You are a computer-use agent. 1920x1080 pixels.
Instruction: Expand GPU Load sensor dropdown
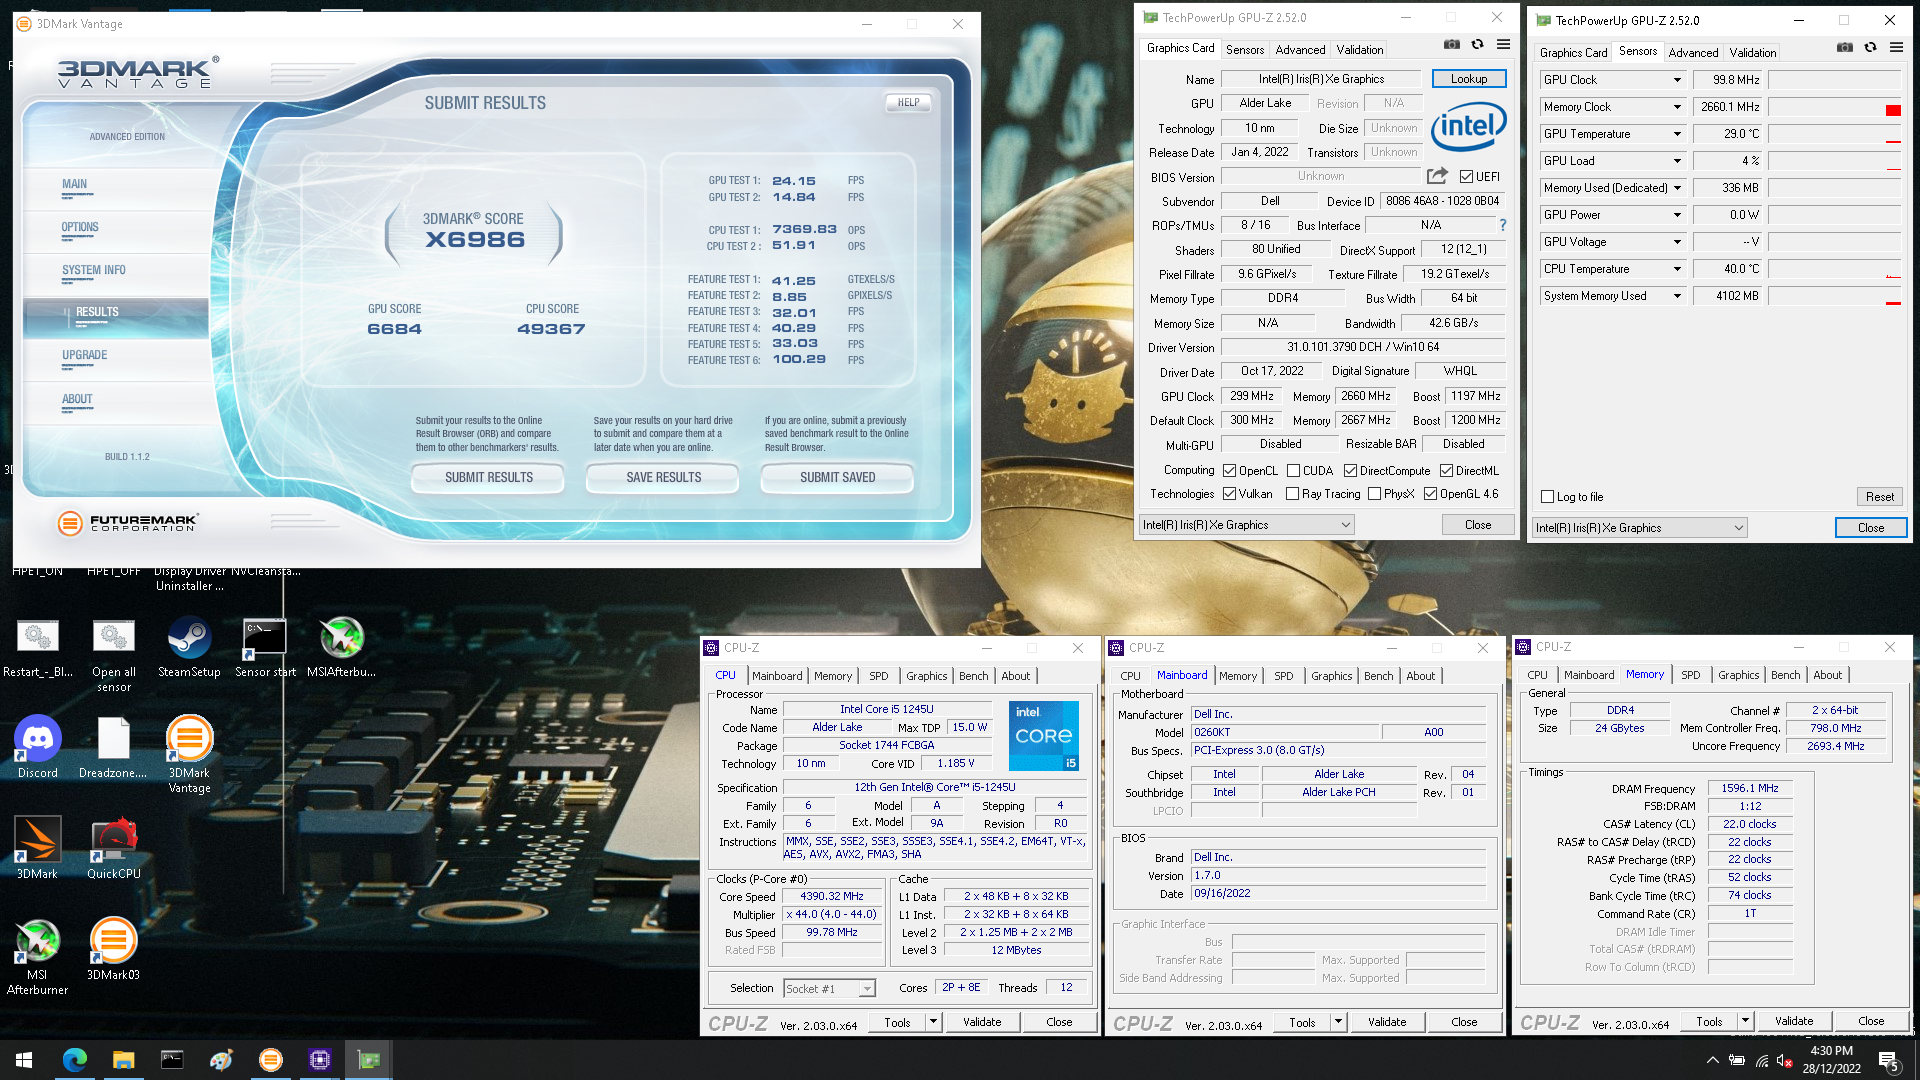pyautogui.click(x=1677, y=161)
